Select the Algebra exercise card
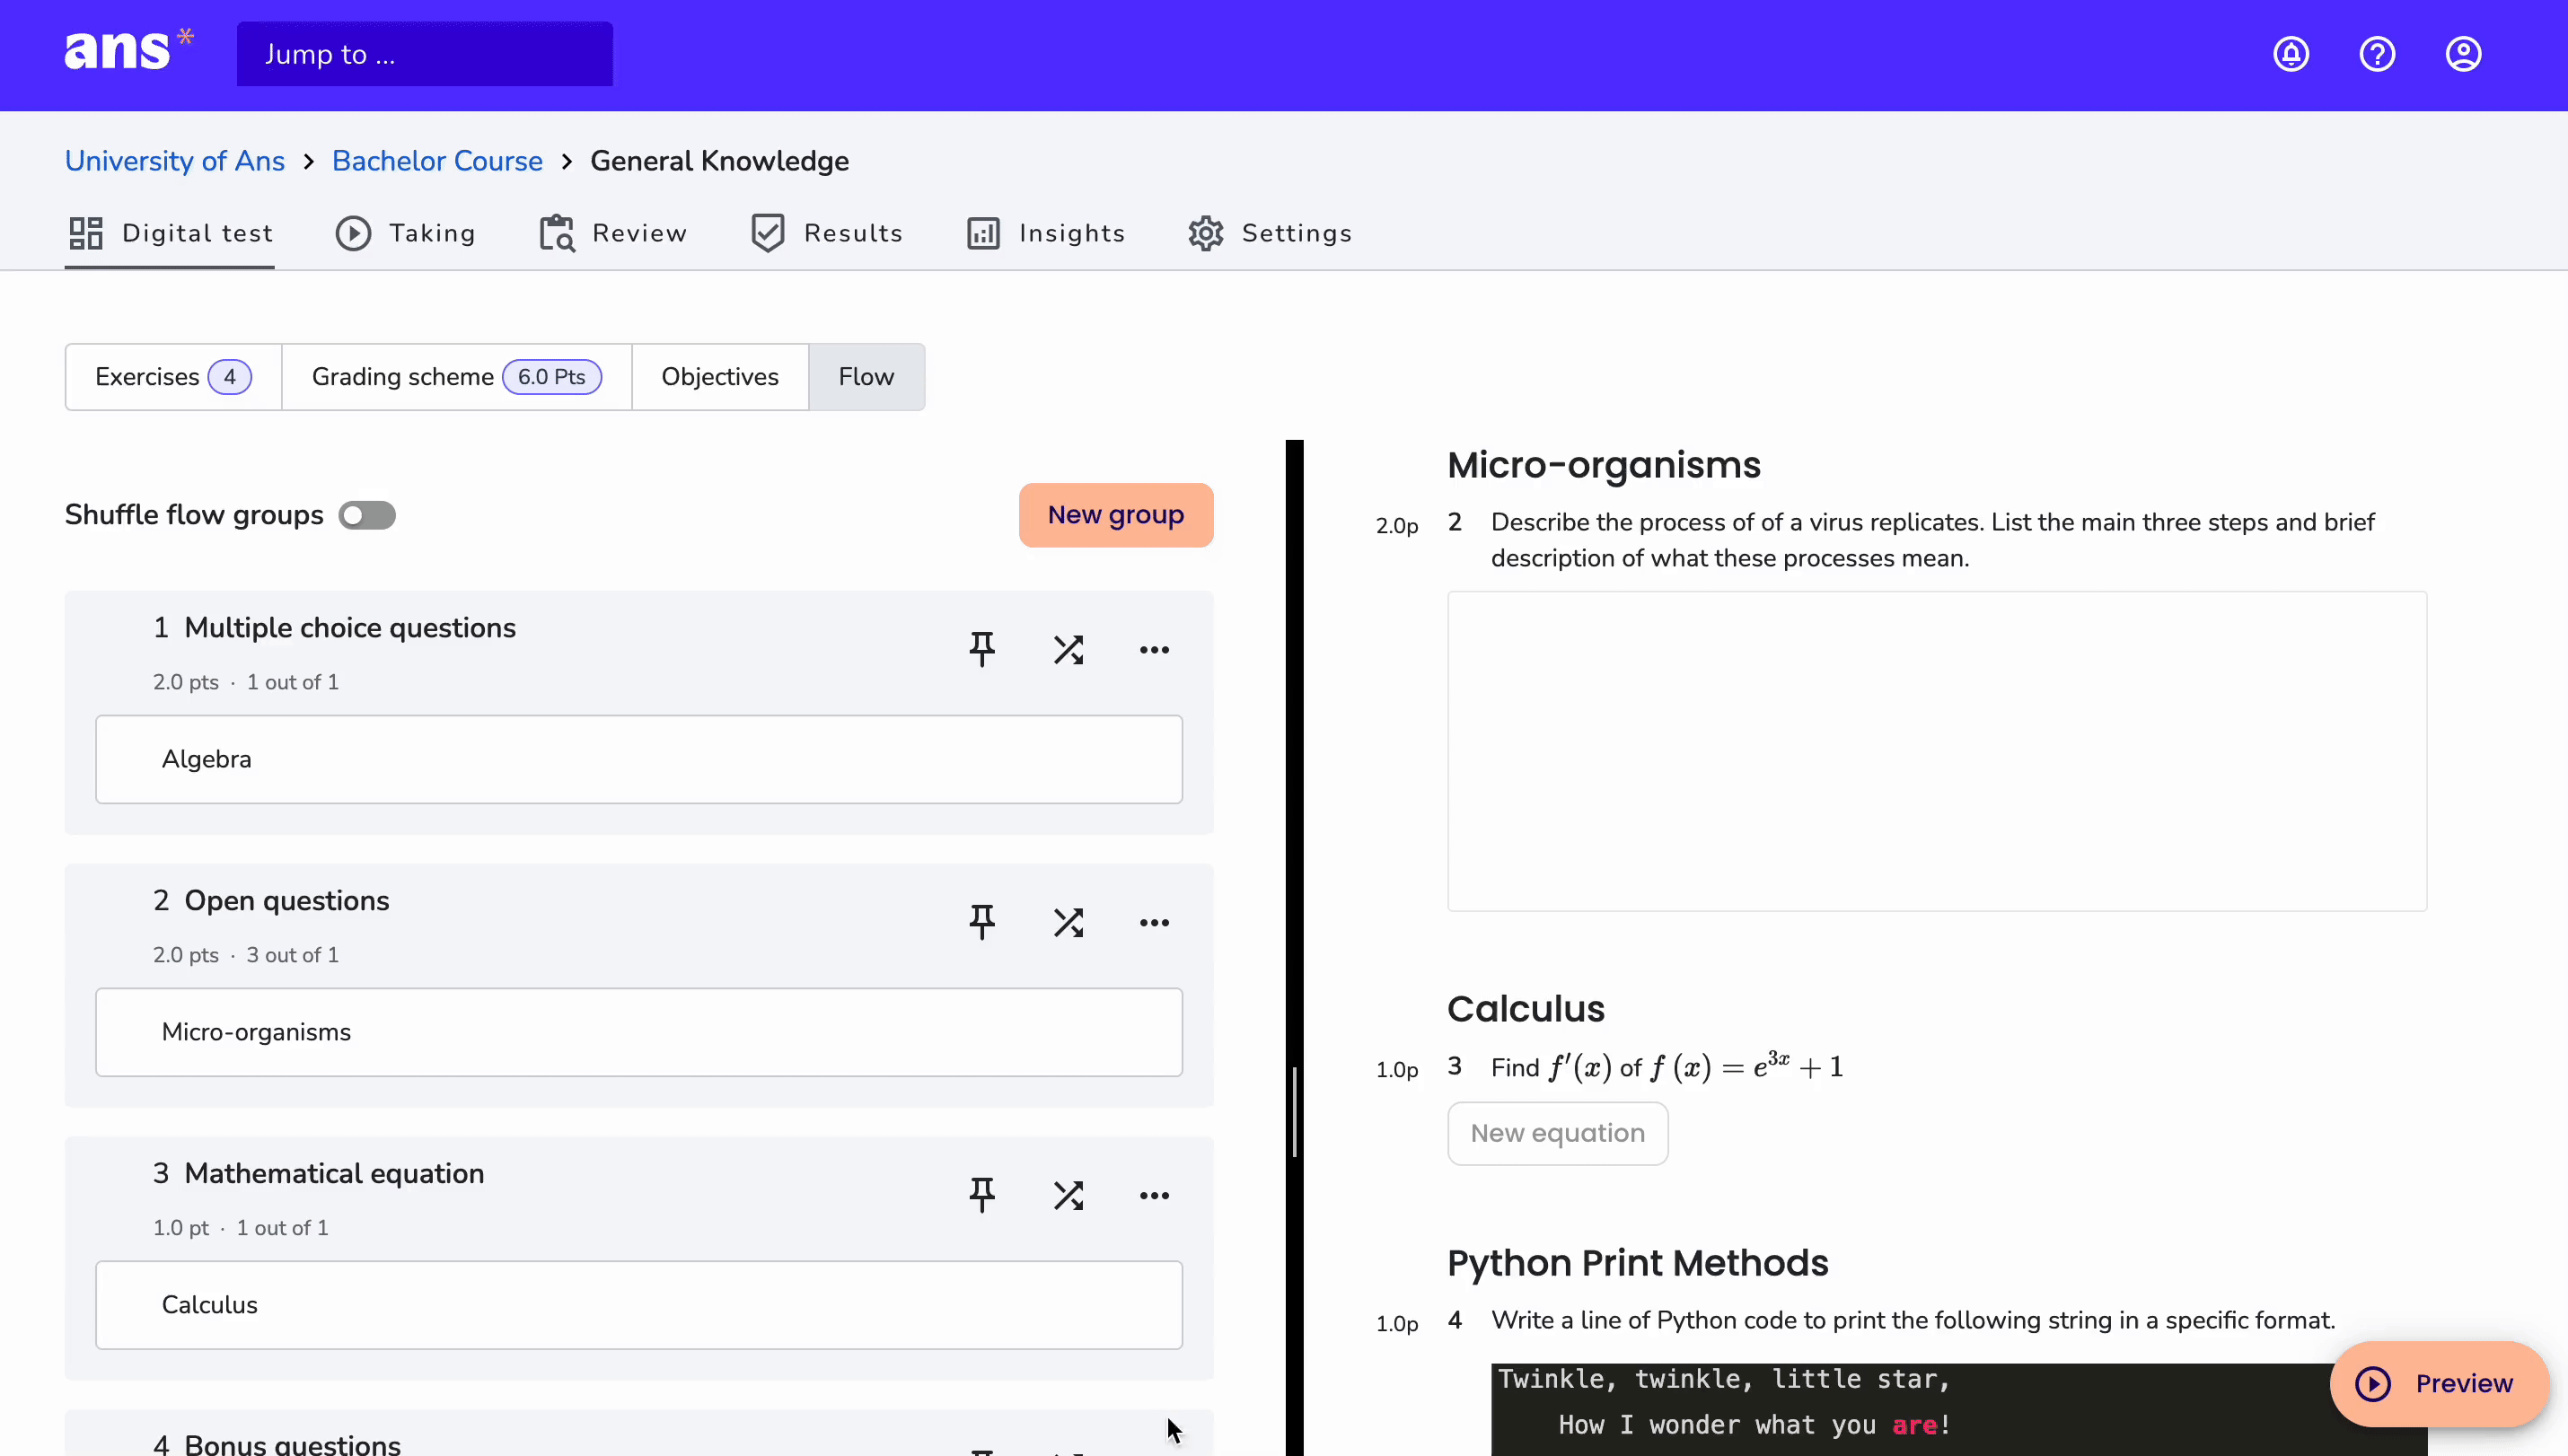The width and height of the screenshot is (2568, 1456). [639, 759]
